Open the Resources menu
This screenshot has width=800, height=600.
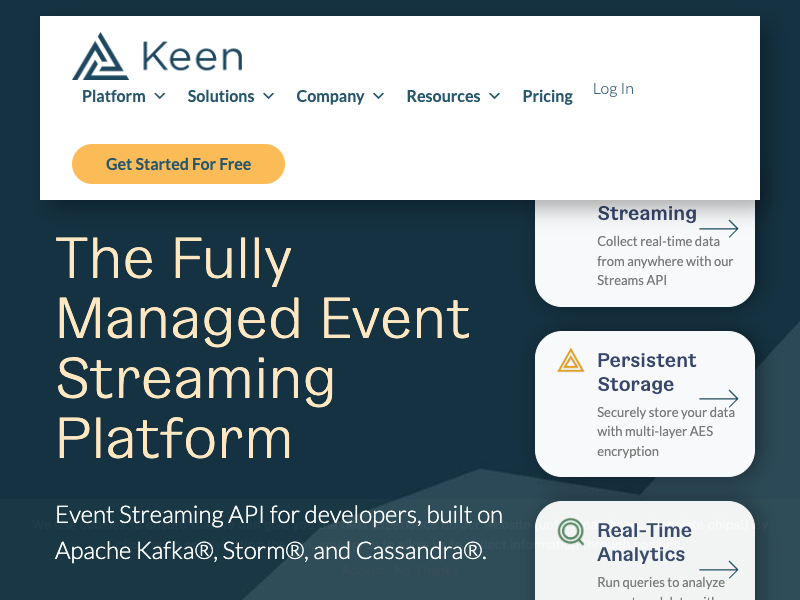(x=443, y=96)
